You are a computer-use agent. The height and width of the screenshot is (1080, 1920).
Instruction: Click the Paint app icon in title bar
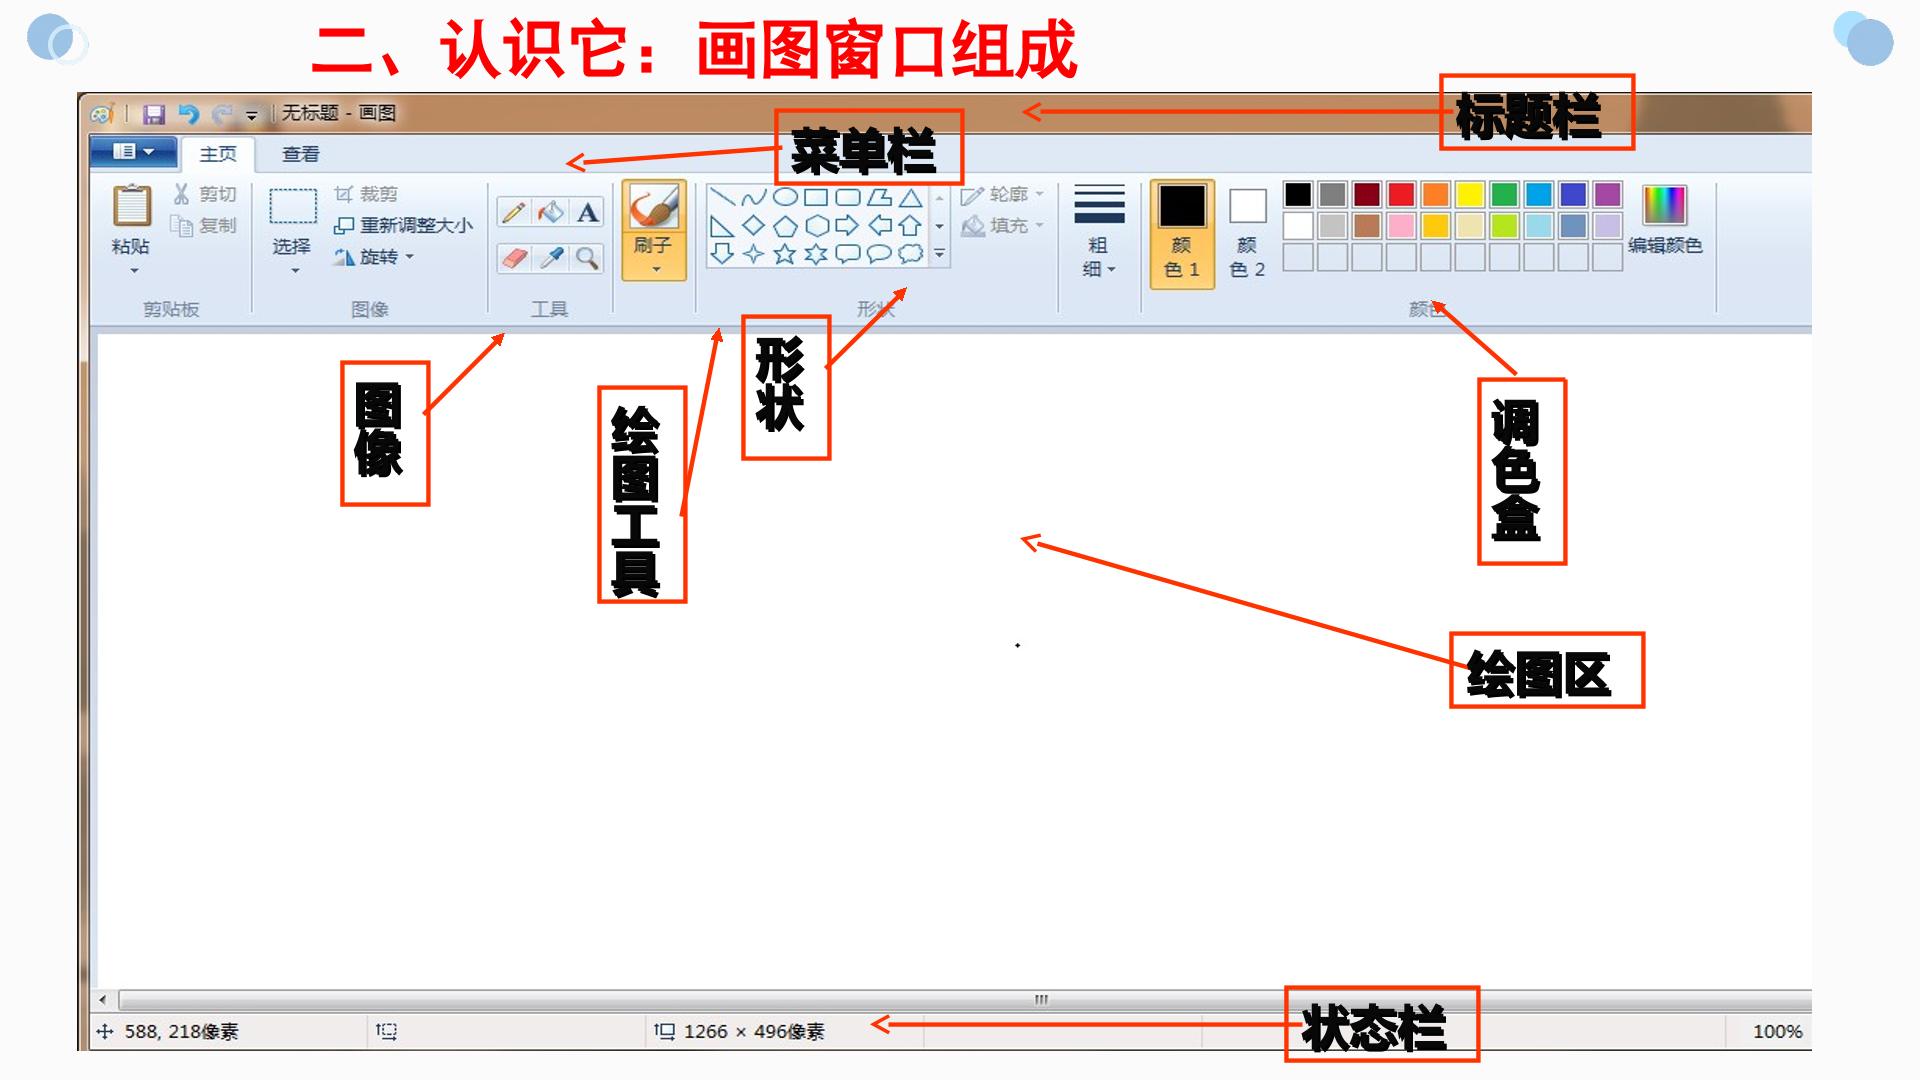click(x=102, y=114)
